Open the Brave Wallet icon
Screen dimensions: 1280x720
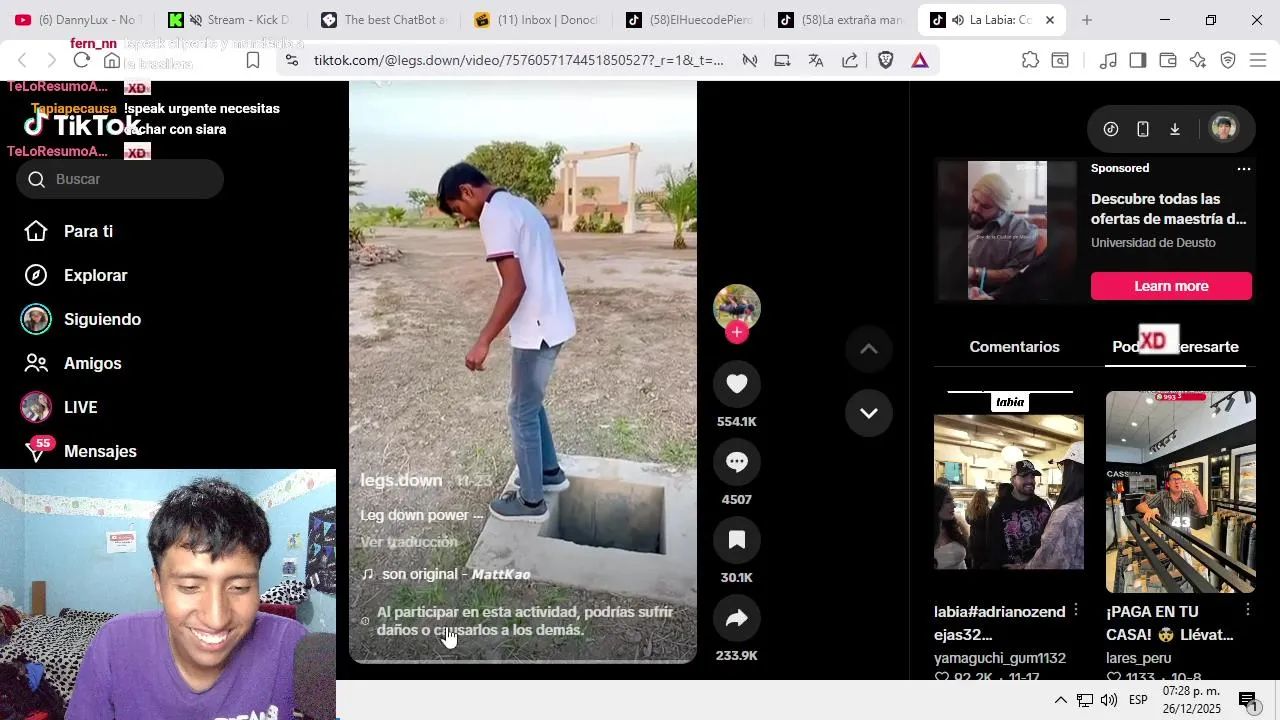pyautogui.click(x=1168, y=61)
